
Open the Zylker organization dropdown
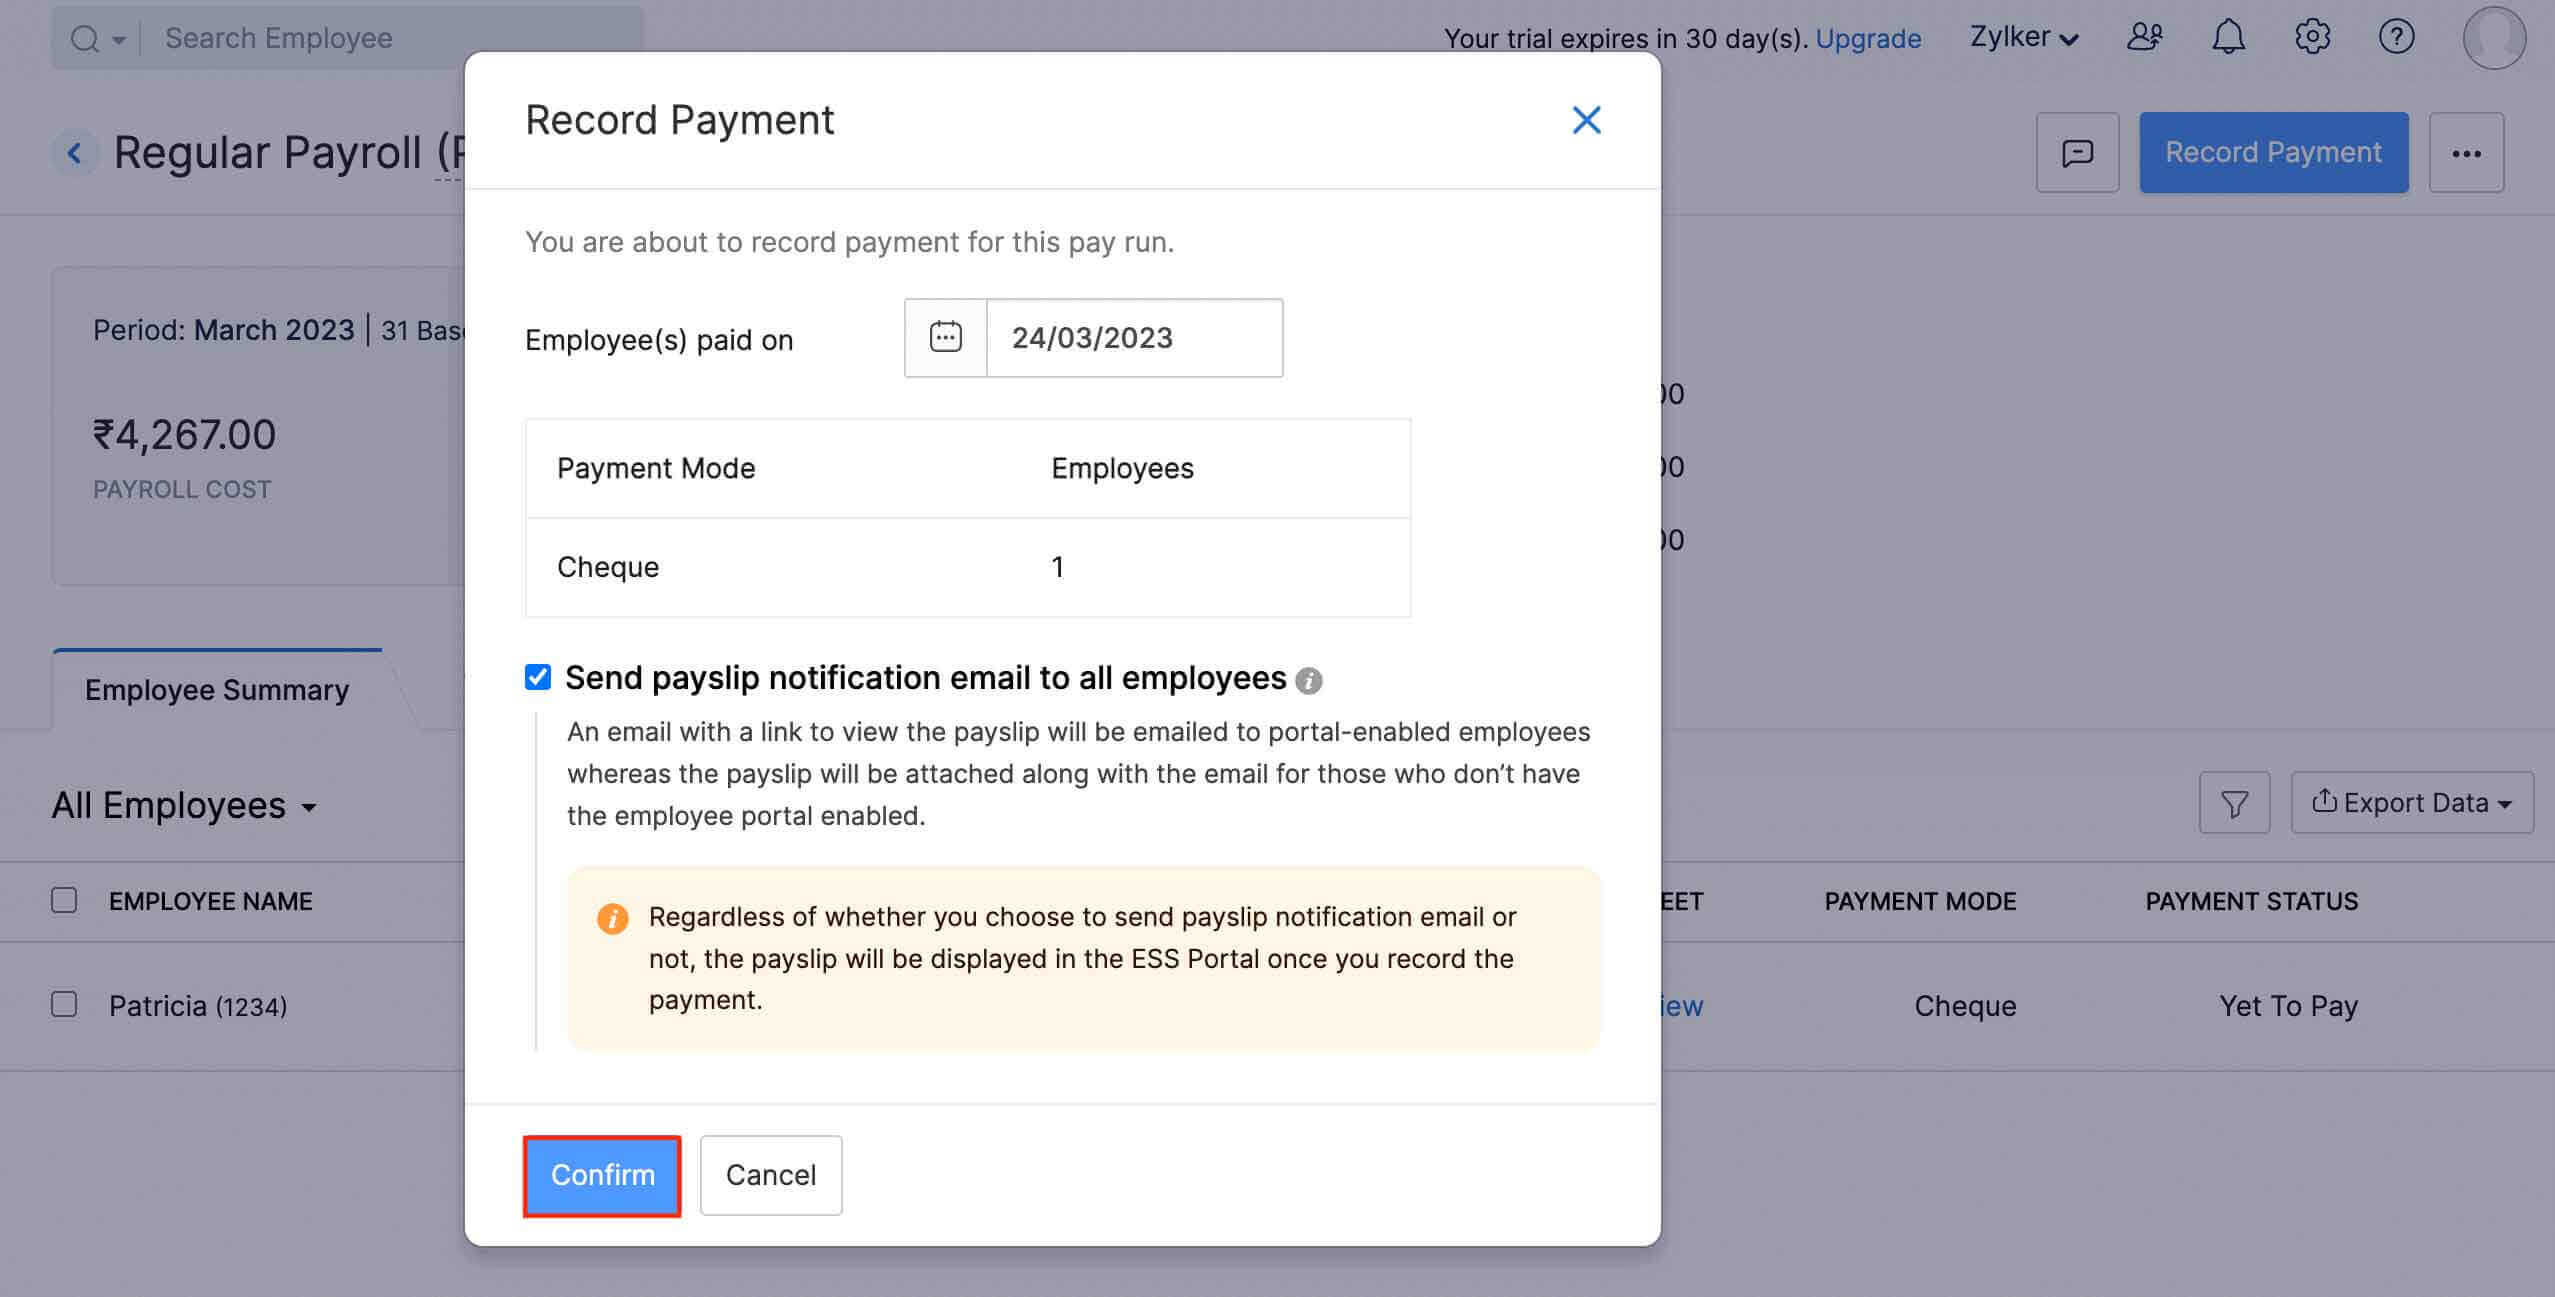tap(2022, 37)
